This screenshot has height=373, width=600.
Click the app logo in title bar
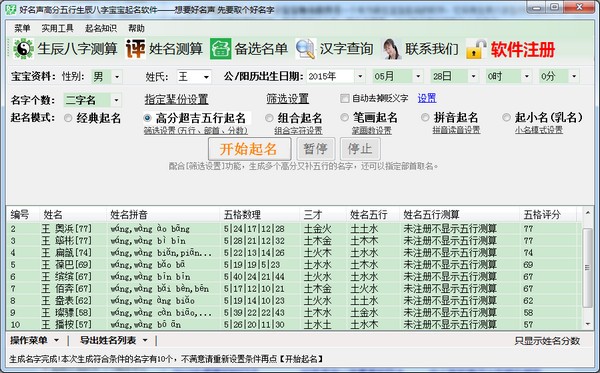[x=10, y=9]
